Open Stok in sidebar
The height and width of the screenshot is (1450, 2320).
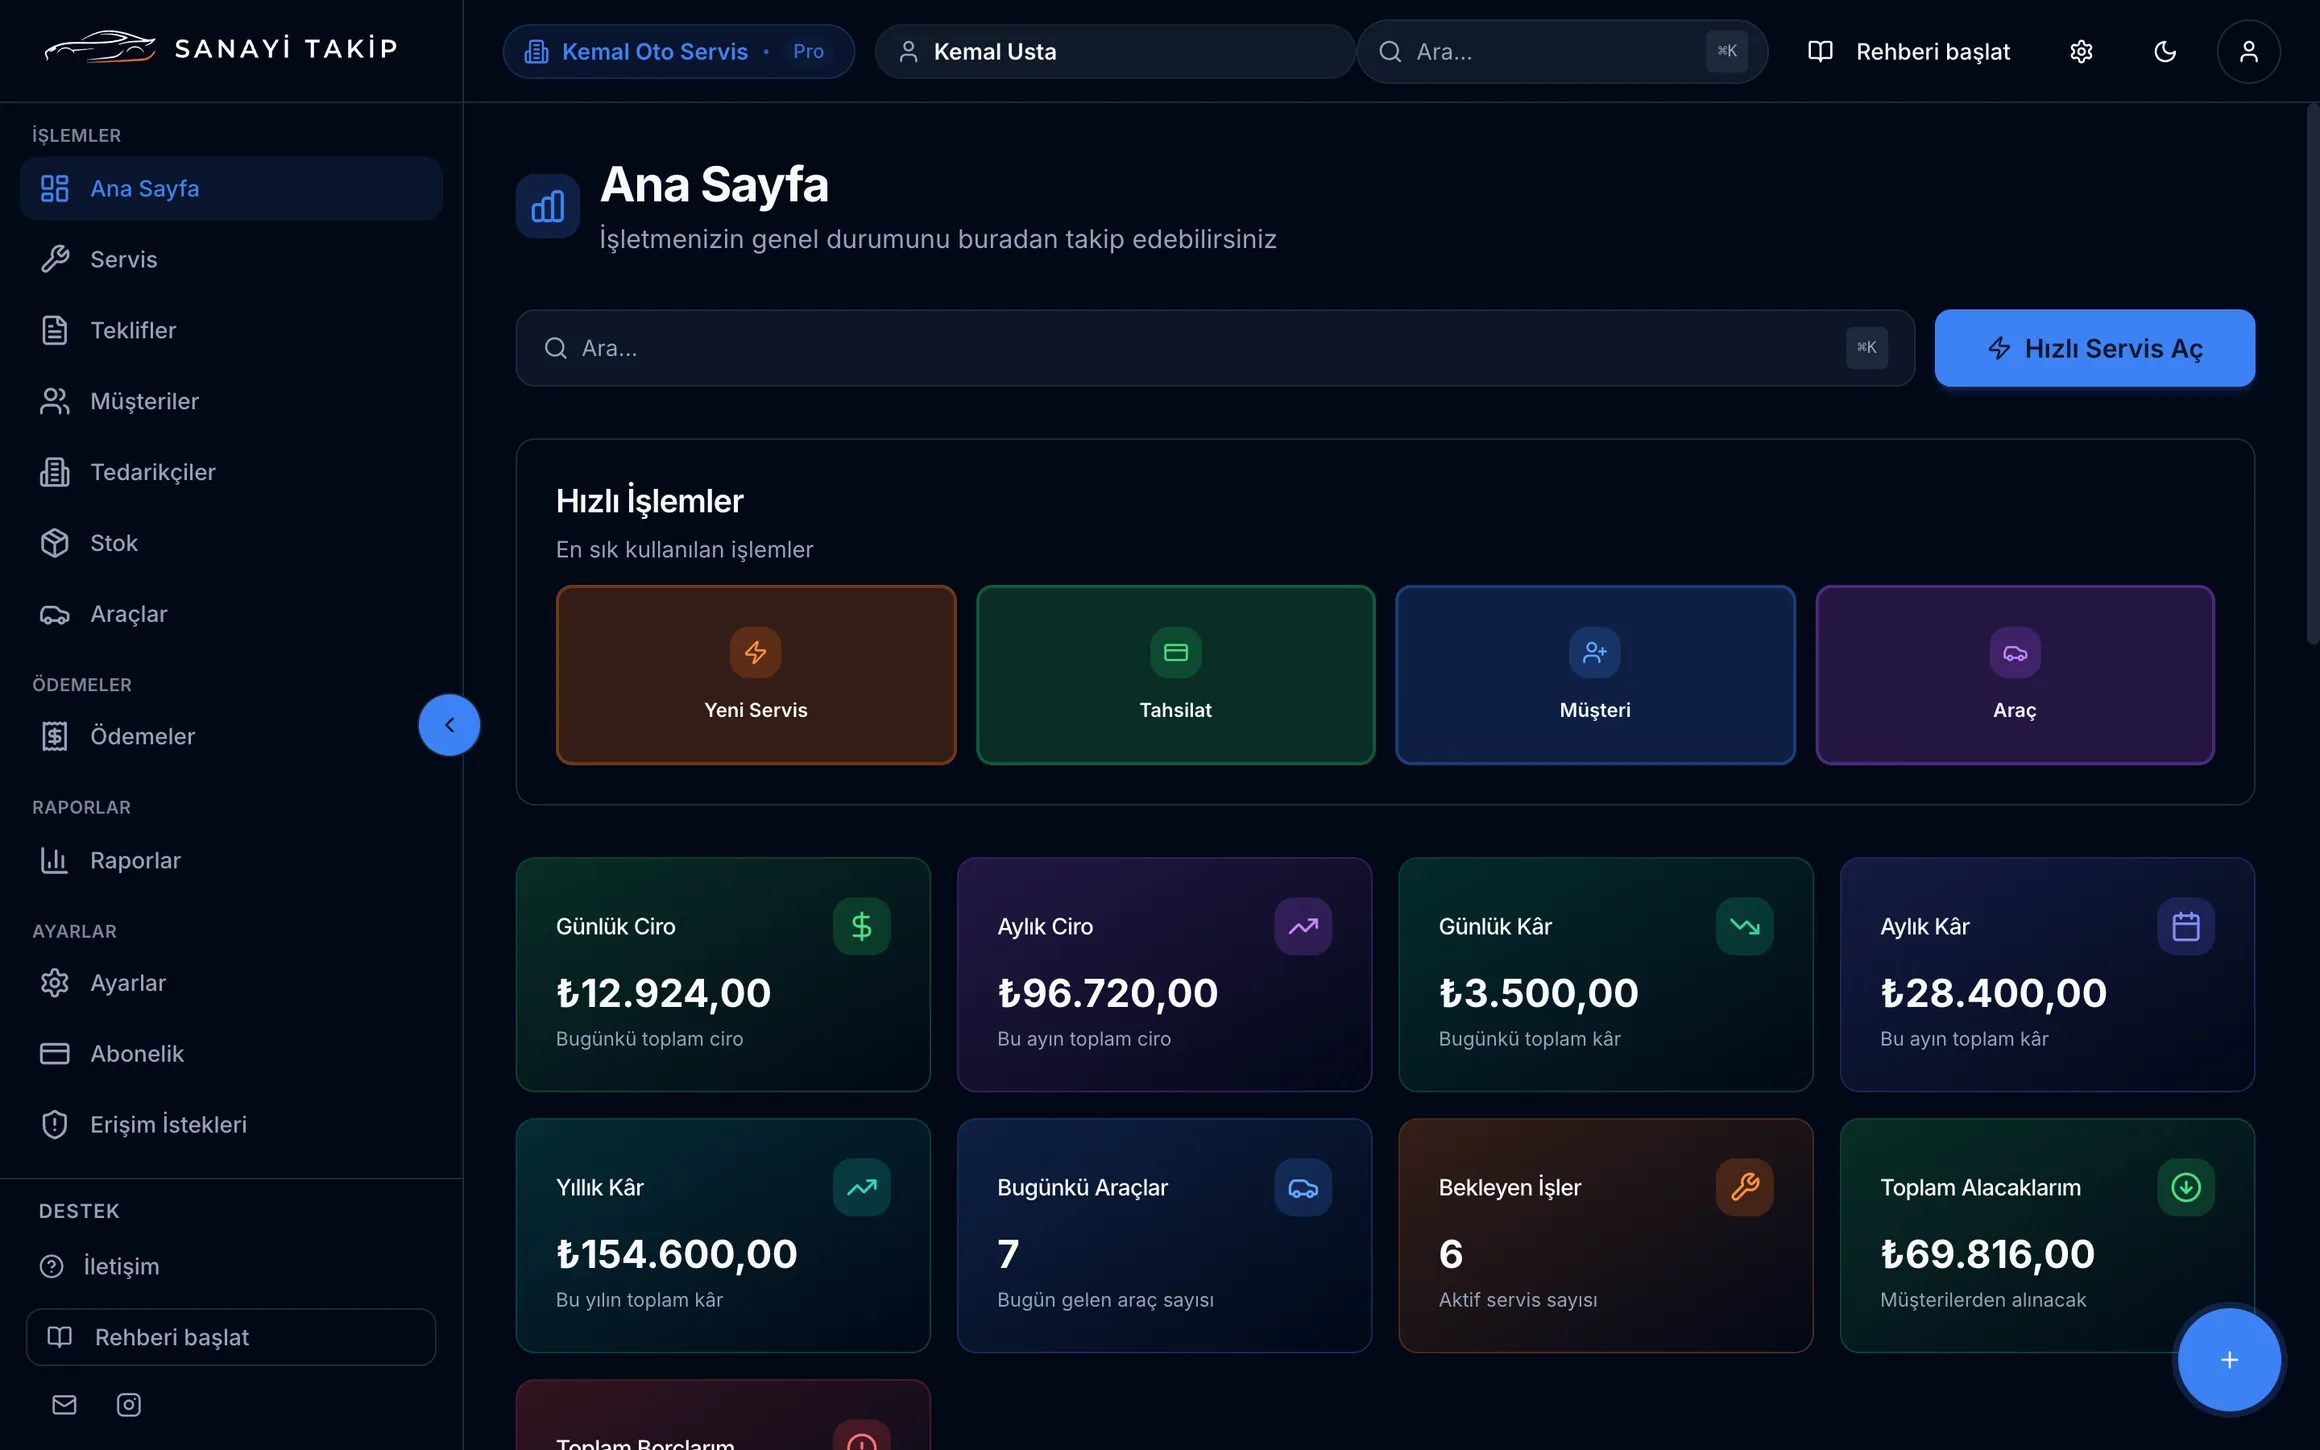[231, 543]
